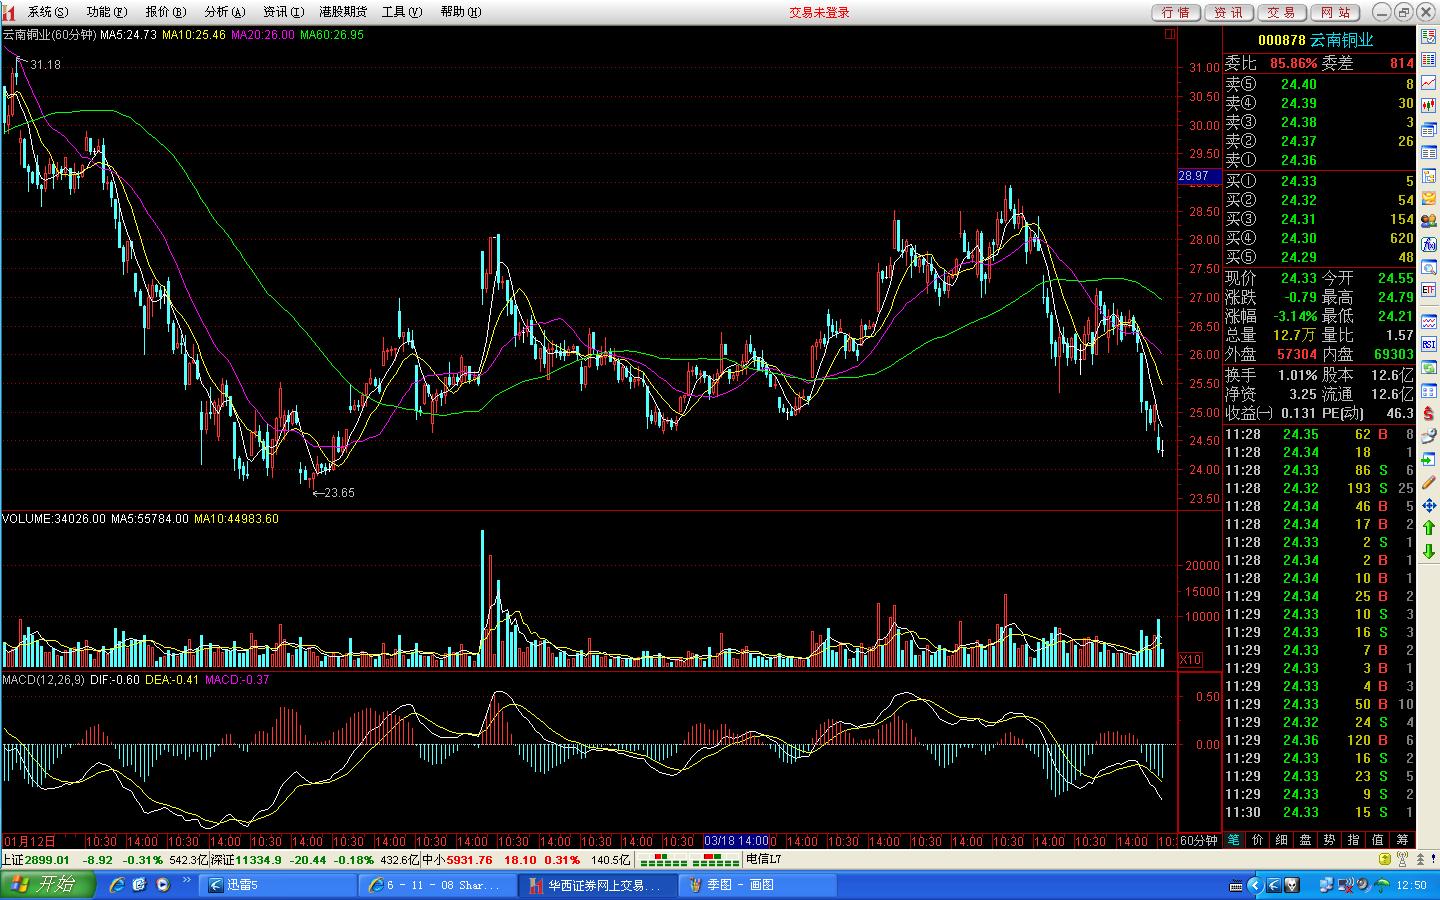
Task: Click the green umbrella tray icon
Action: point(1381,885)
